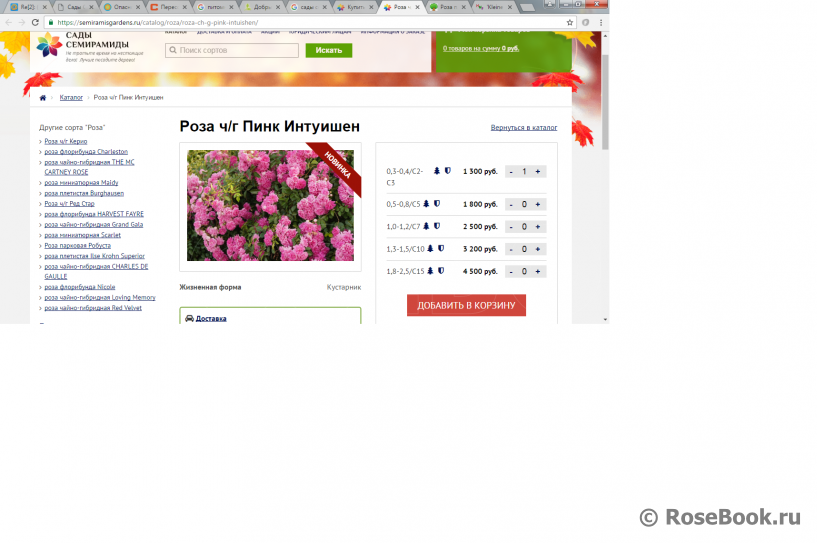
Task: Click the quantity value in 1 300 руб. row
Action: tap(524, 171)
